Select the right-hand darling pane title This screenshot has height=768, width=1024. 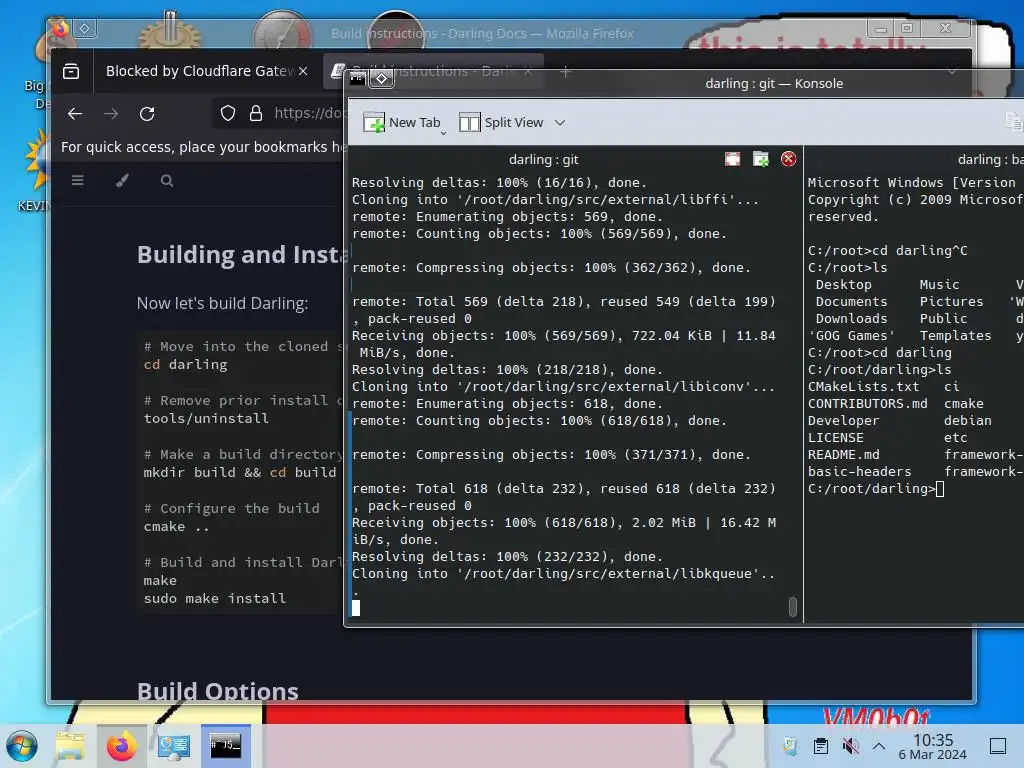[x=989, y=159]
